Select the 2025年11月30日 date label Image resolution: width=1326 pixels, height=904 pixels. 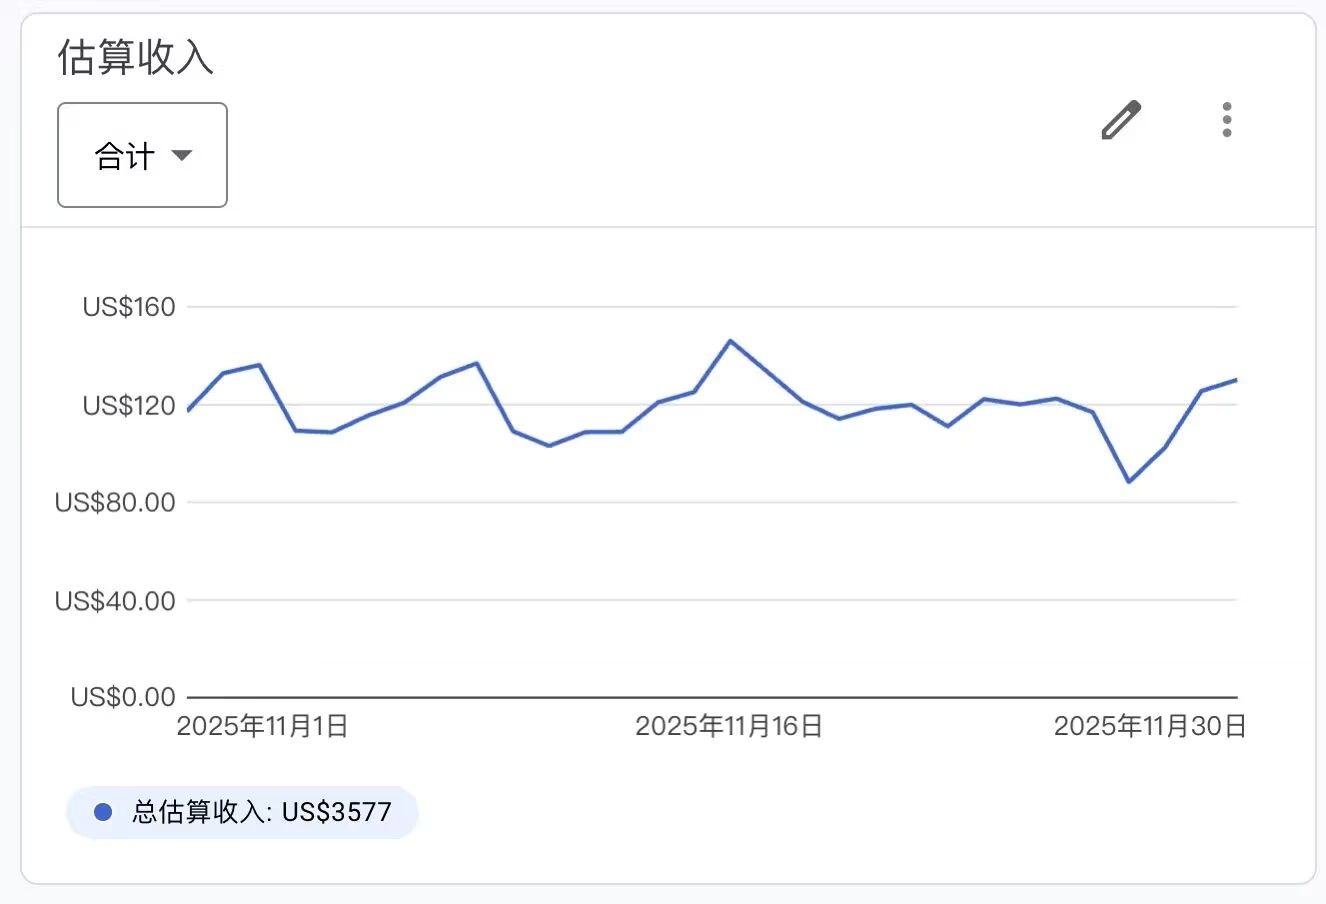click(1150, 727)
